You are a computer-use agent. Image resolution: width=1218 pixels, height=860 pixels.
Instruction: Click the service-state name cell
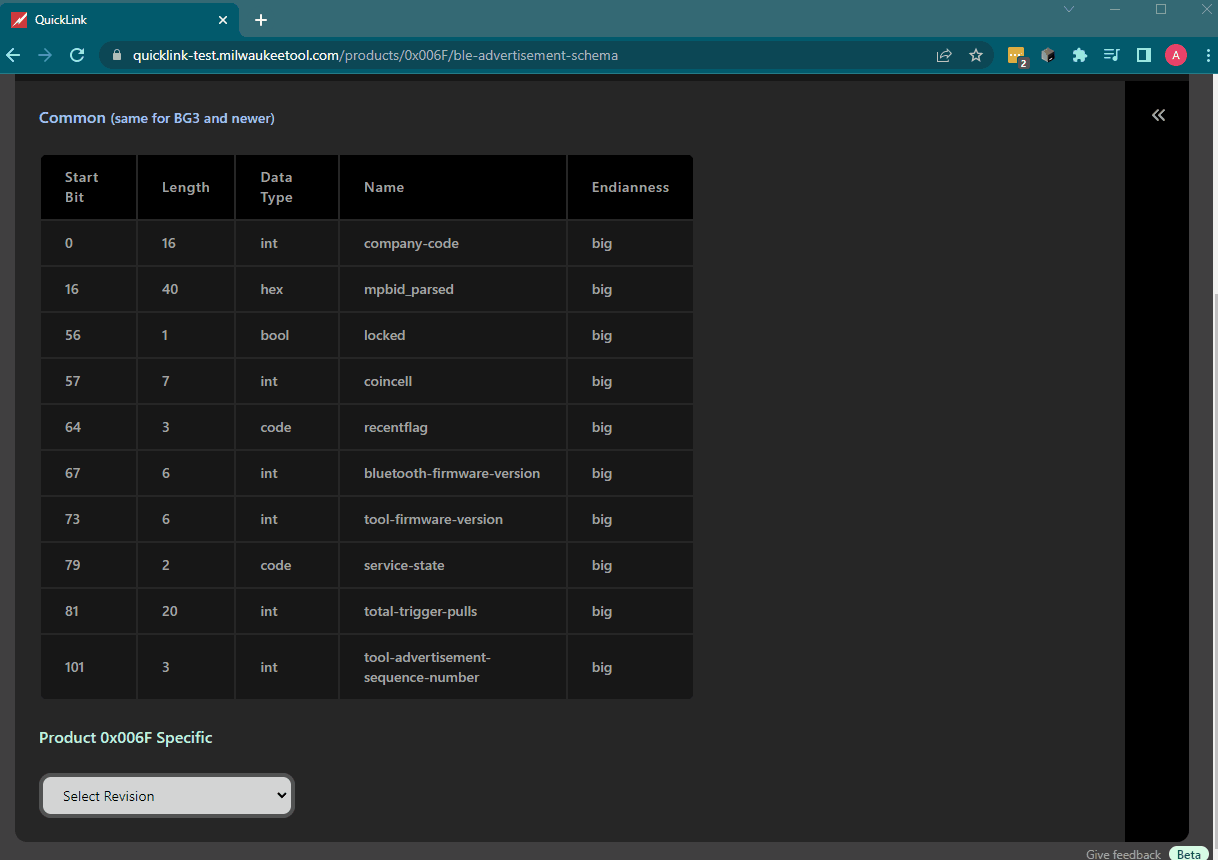tap(453, 565)
